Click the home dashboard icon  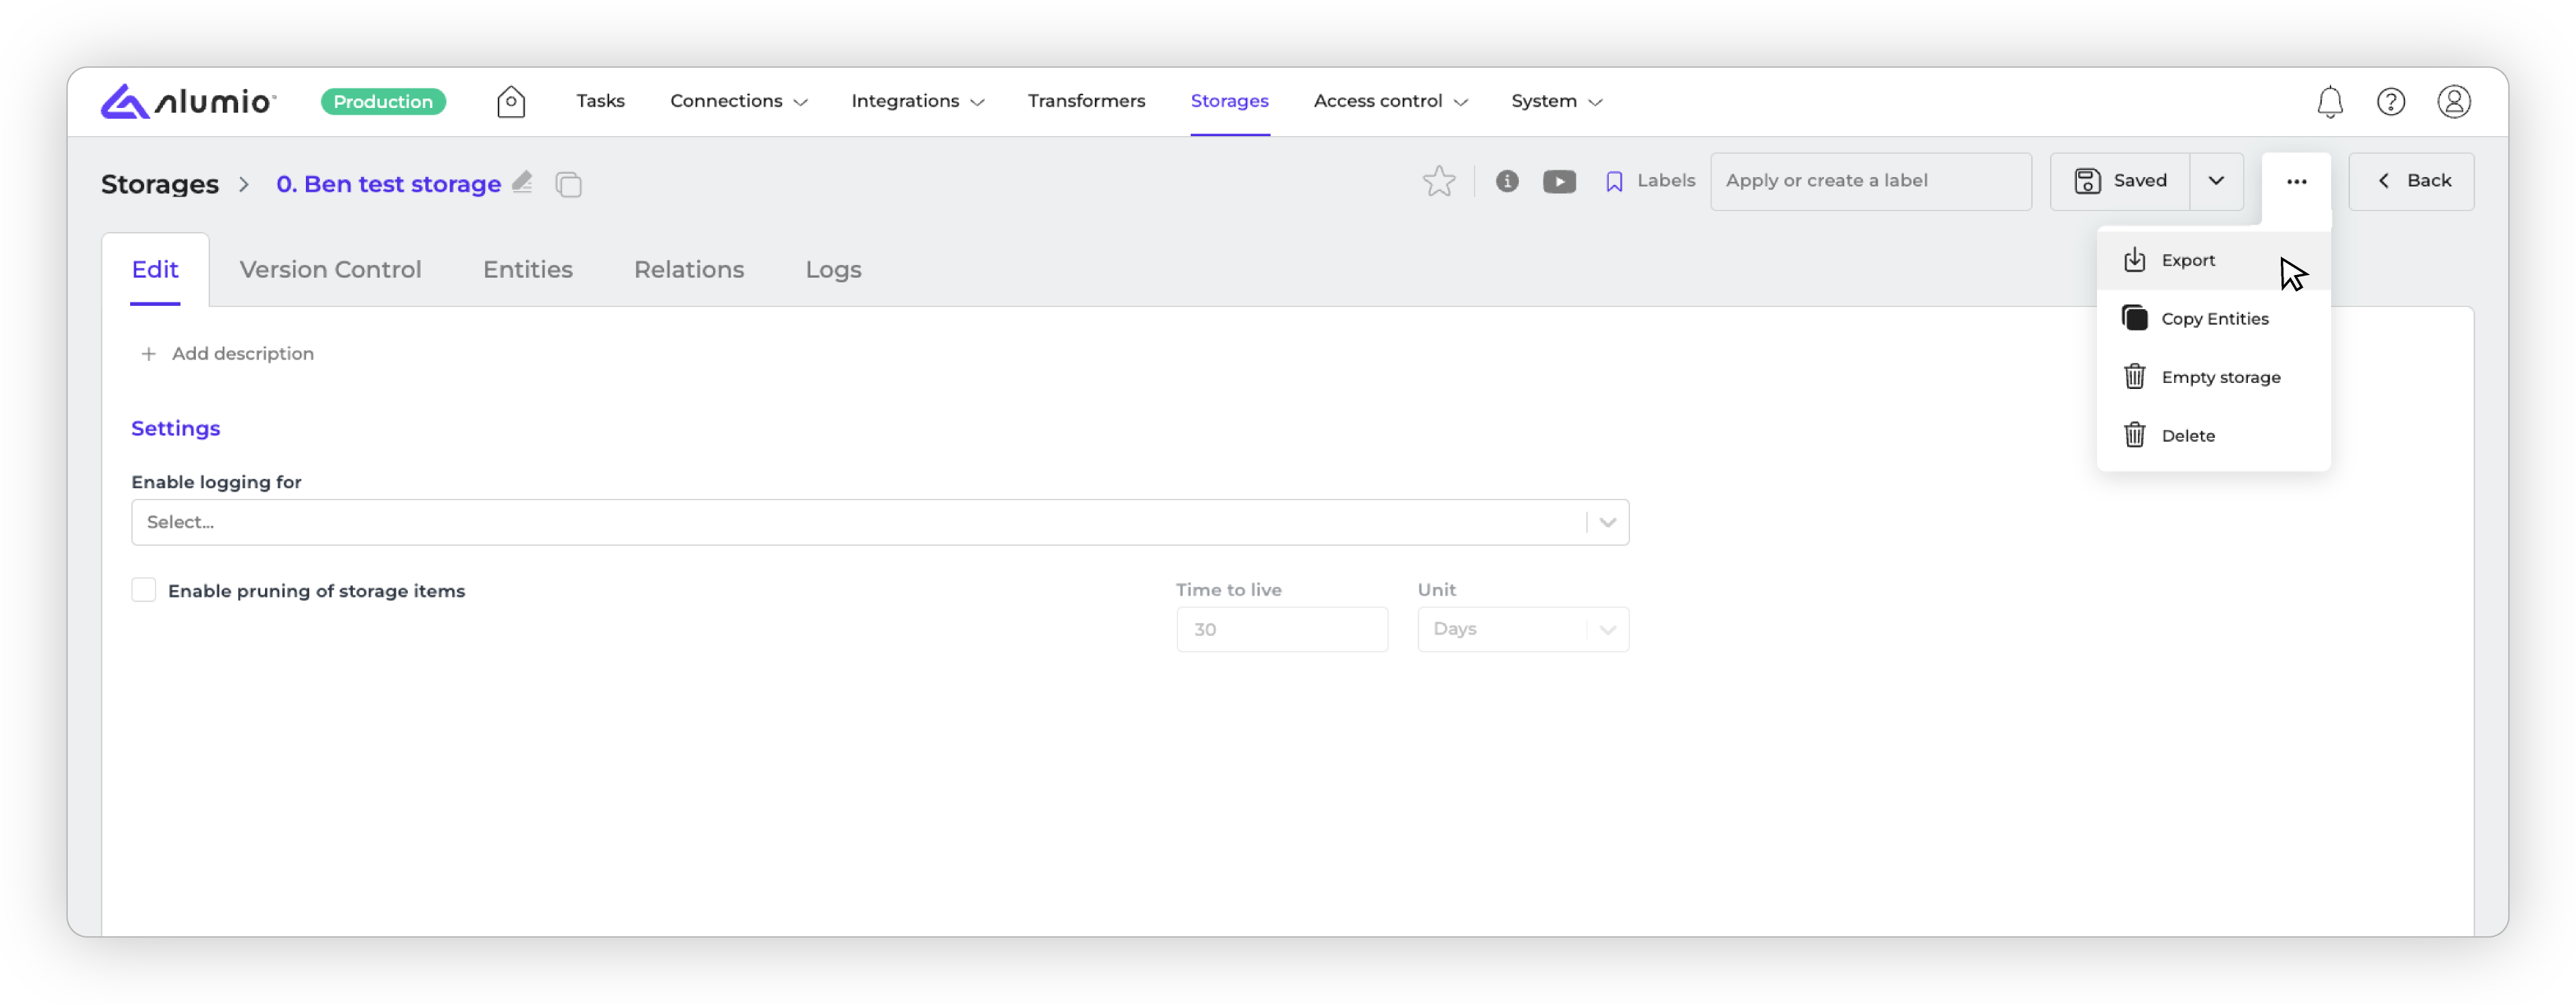point(511,101)
